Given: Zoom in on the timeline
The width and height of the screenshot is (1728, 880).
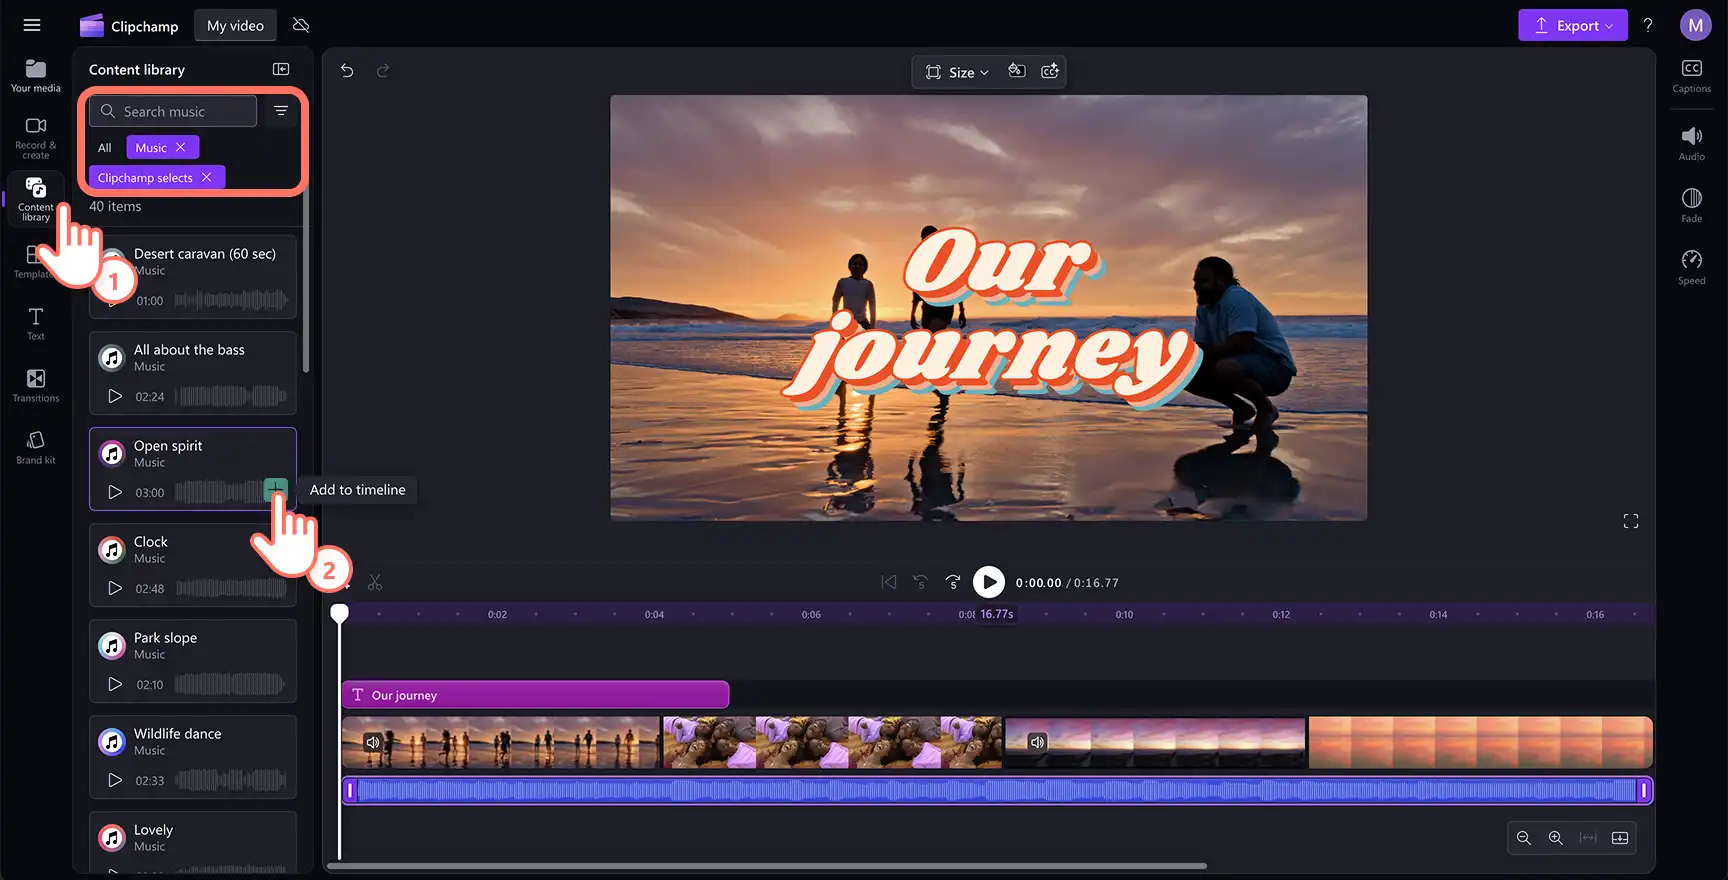Looking at the screenshot, I should [x=1556, y=838].
